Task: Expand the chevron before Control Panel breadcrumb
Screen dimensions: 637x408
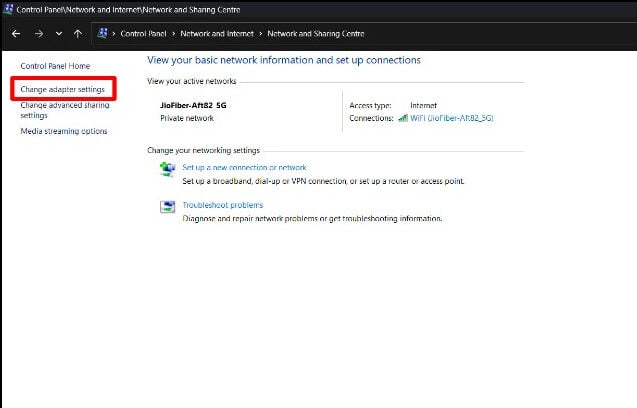Action: pos(114,34)
